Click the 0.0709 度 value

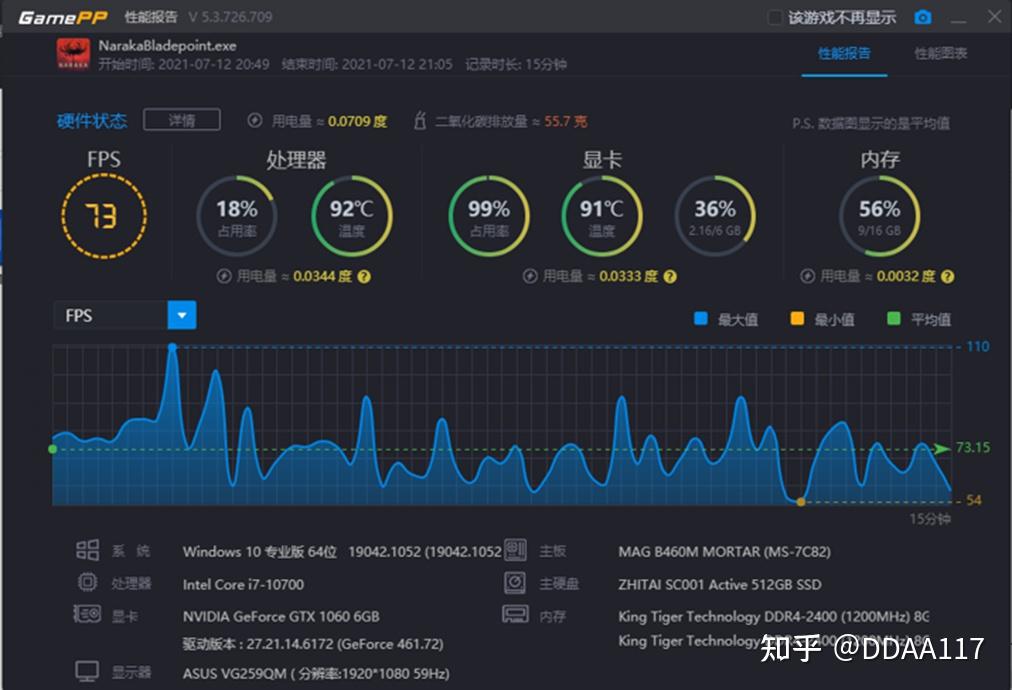[x=357, y=121]
